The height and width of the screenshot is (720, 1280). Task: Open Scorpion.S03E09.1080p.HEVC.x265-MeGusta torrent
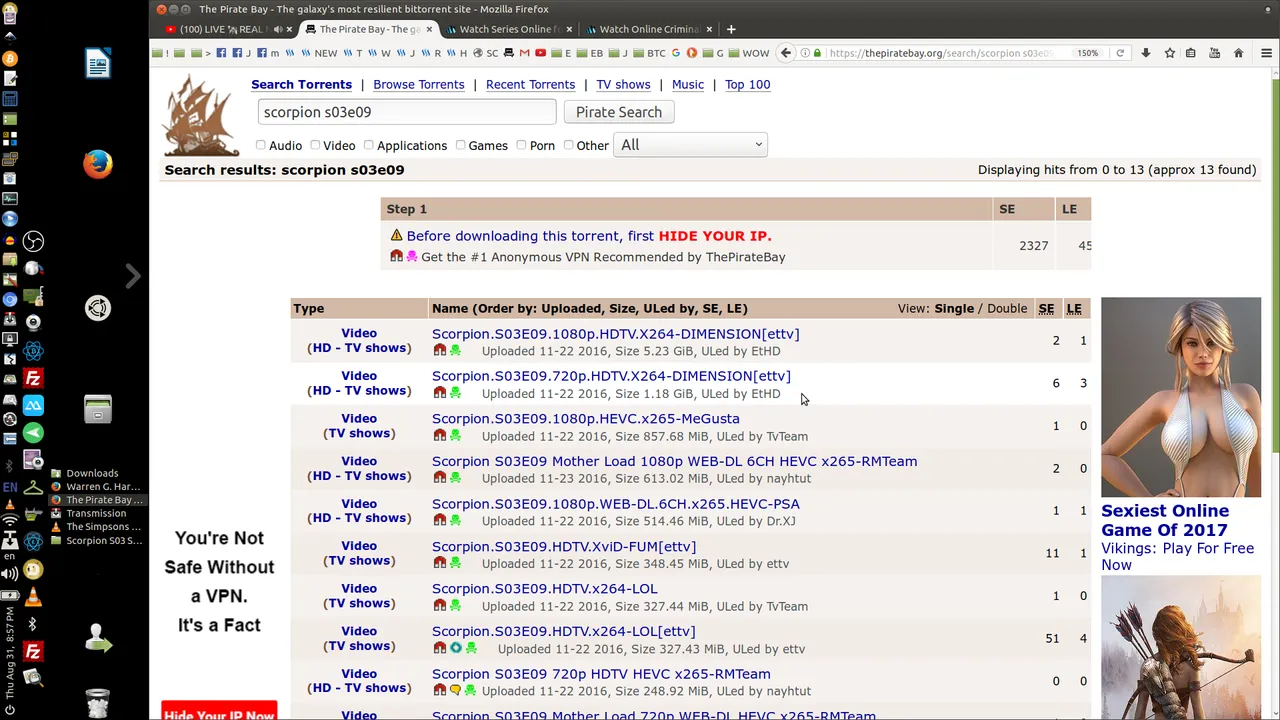click(585, 419)
